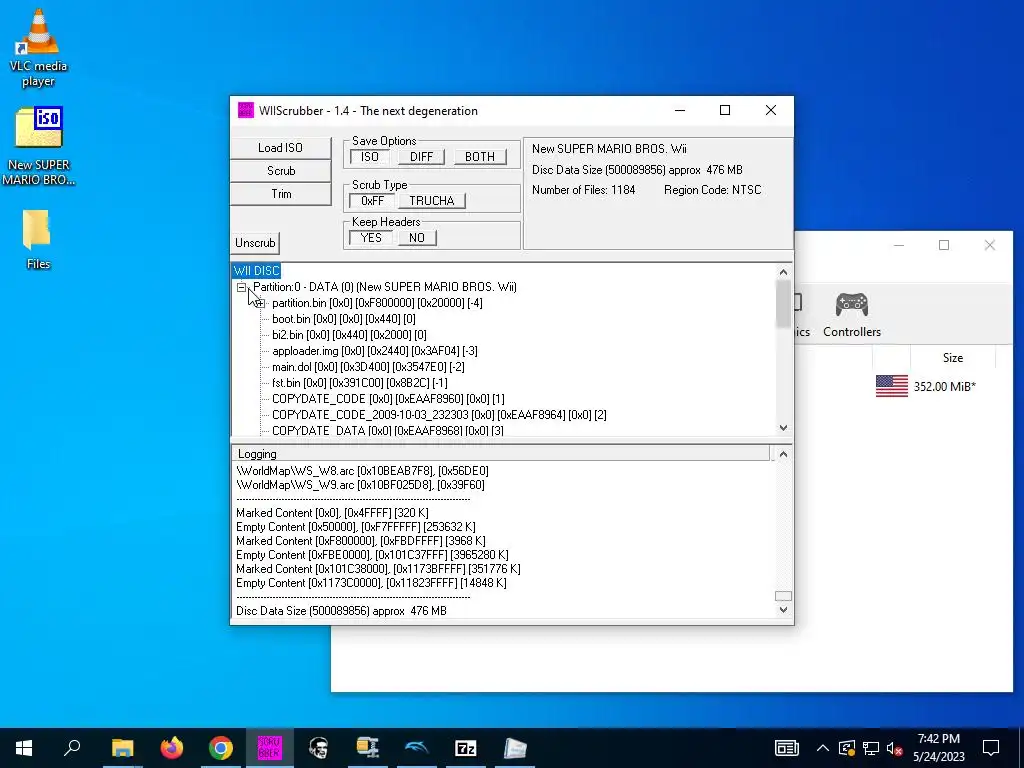Click the Trim button

281,193
